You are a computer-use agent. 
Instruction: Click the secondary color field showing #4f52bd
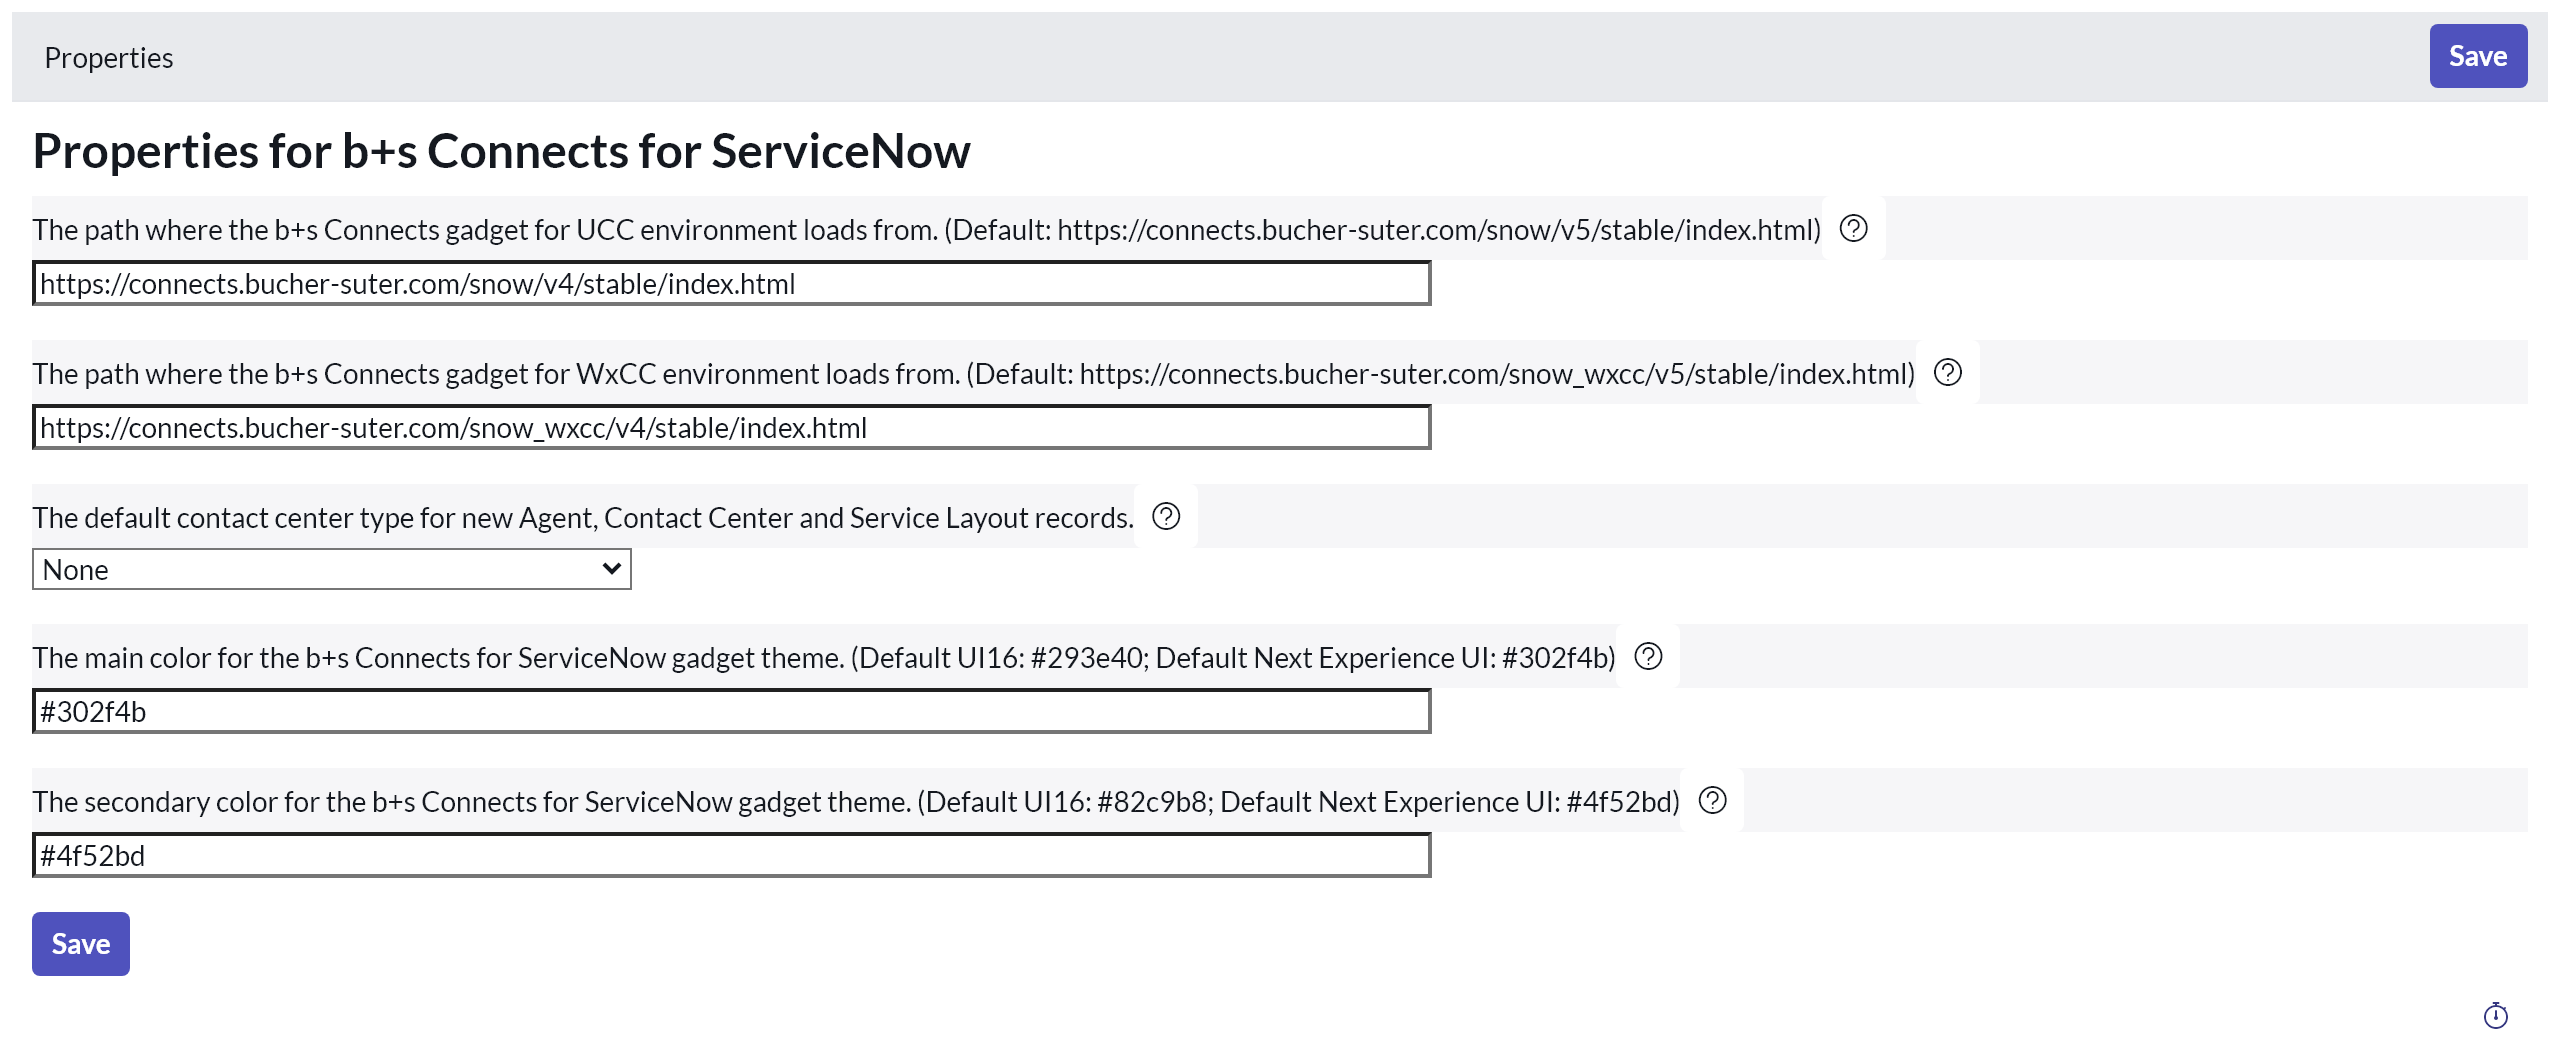tap(731, 856)
